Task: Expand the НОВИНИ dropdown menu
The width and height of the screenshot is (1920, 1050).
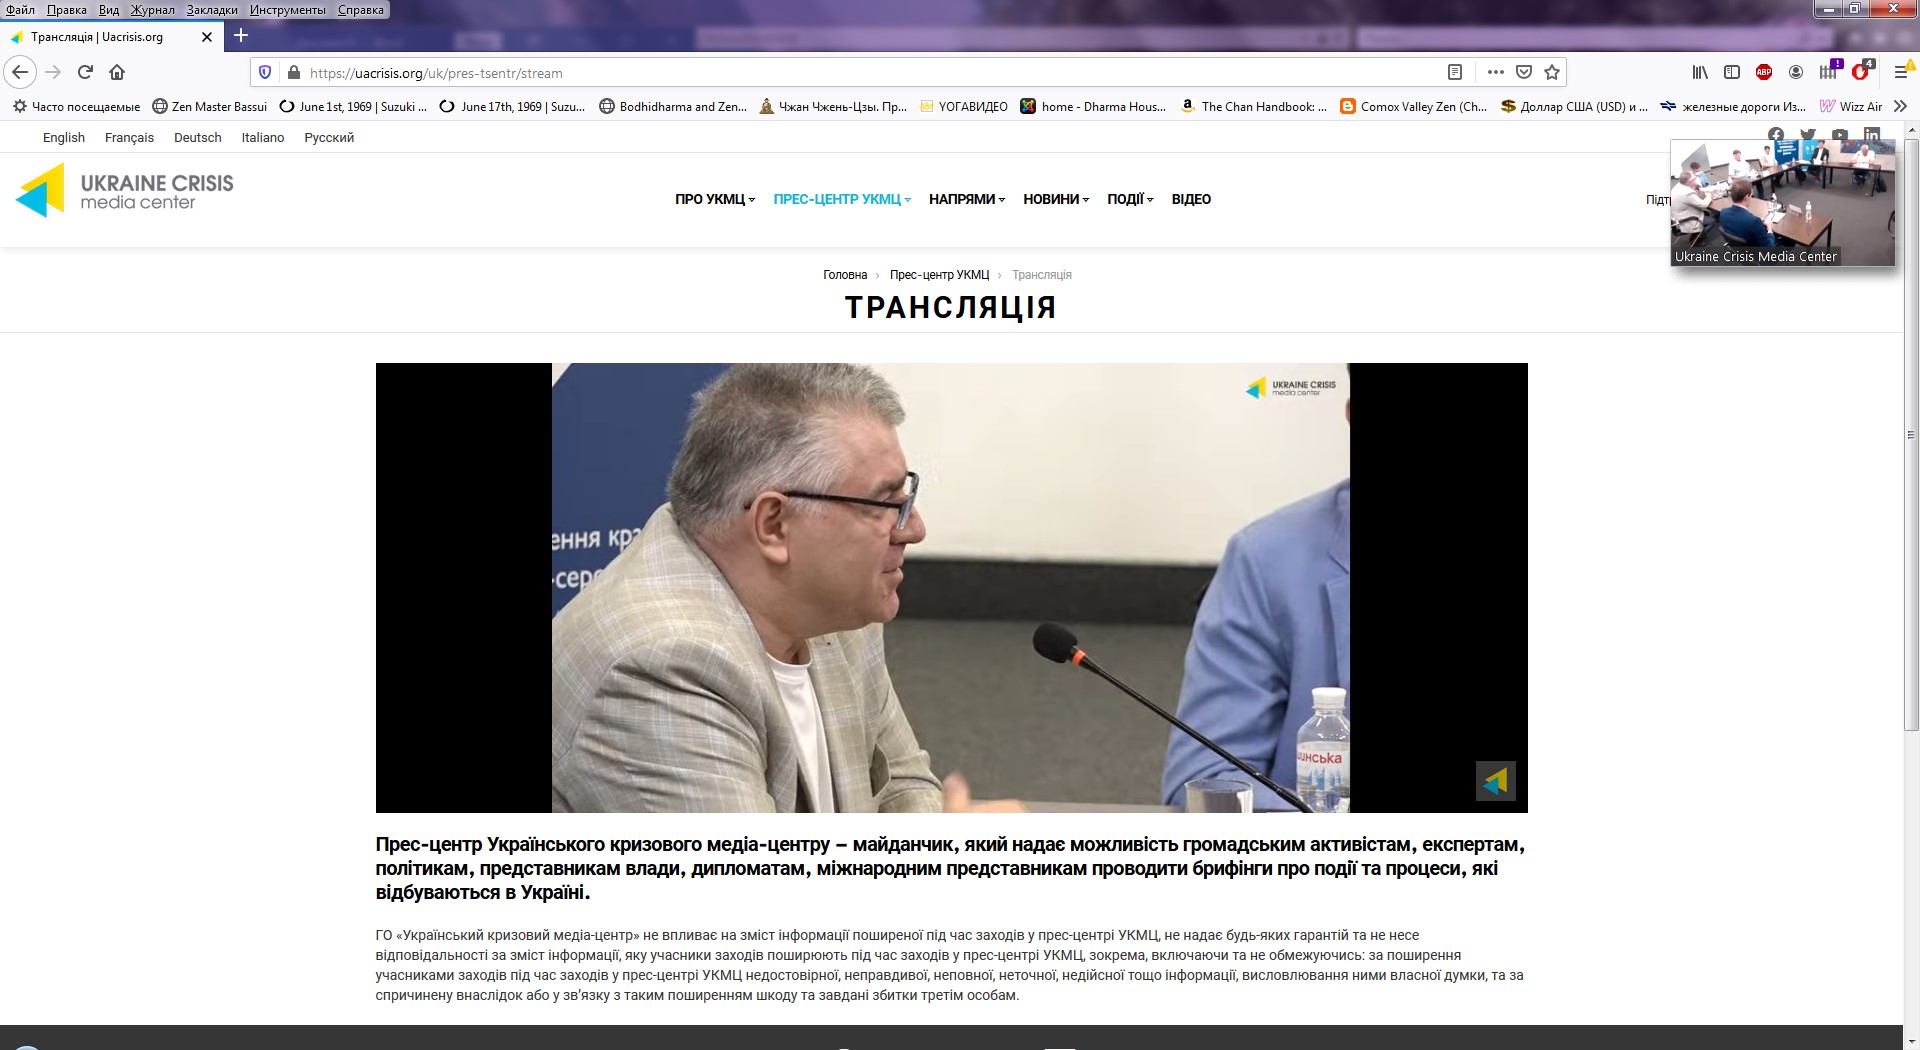Action: 1056,199
